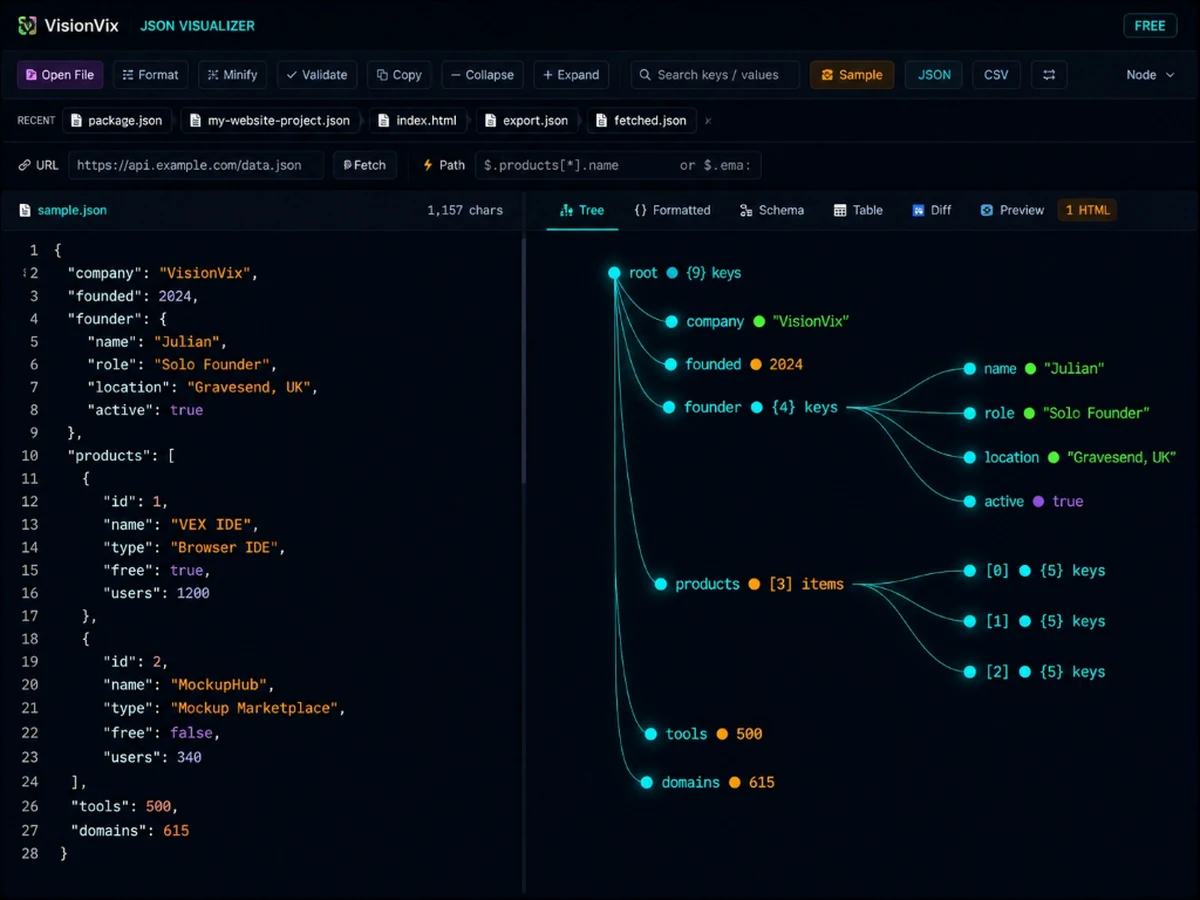The image size is (1200, 900).
Task: Copy the JSON to clipboard
Action: (399, 75)
